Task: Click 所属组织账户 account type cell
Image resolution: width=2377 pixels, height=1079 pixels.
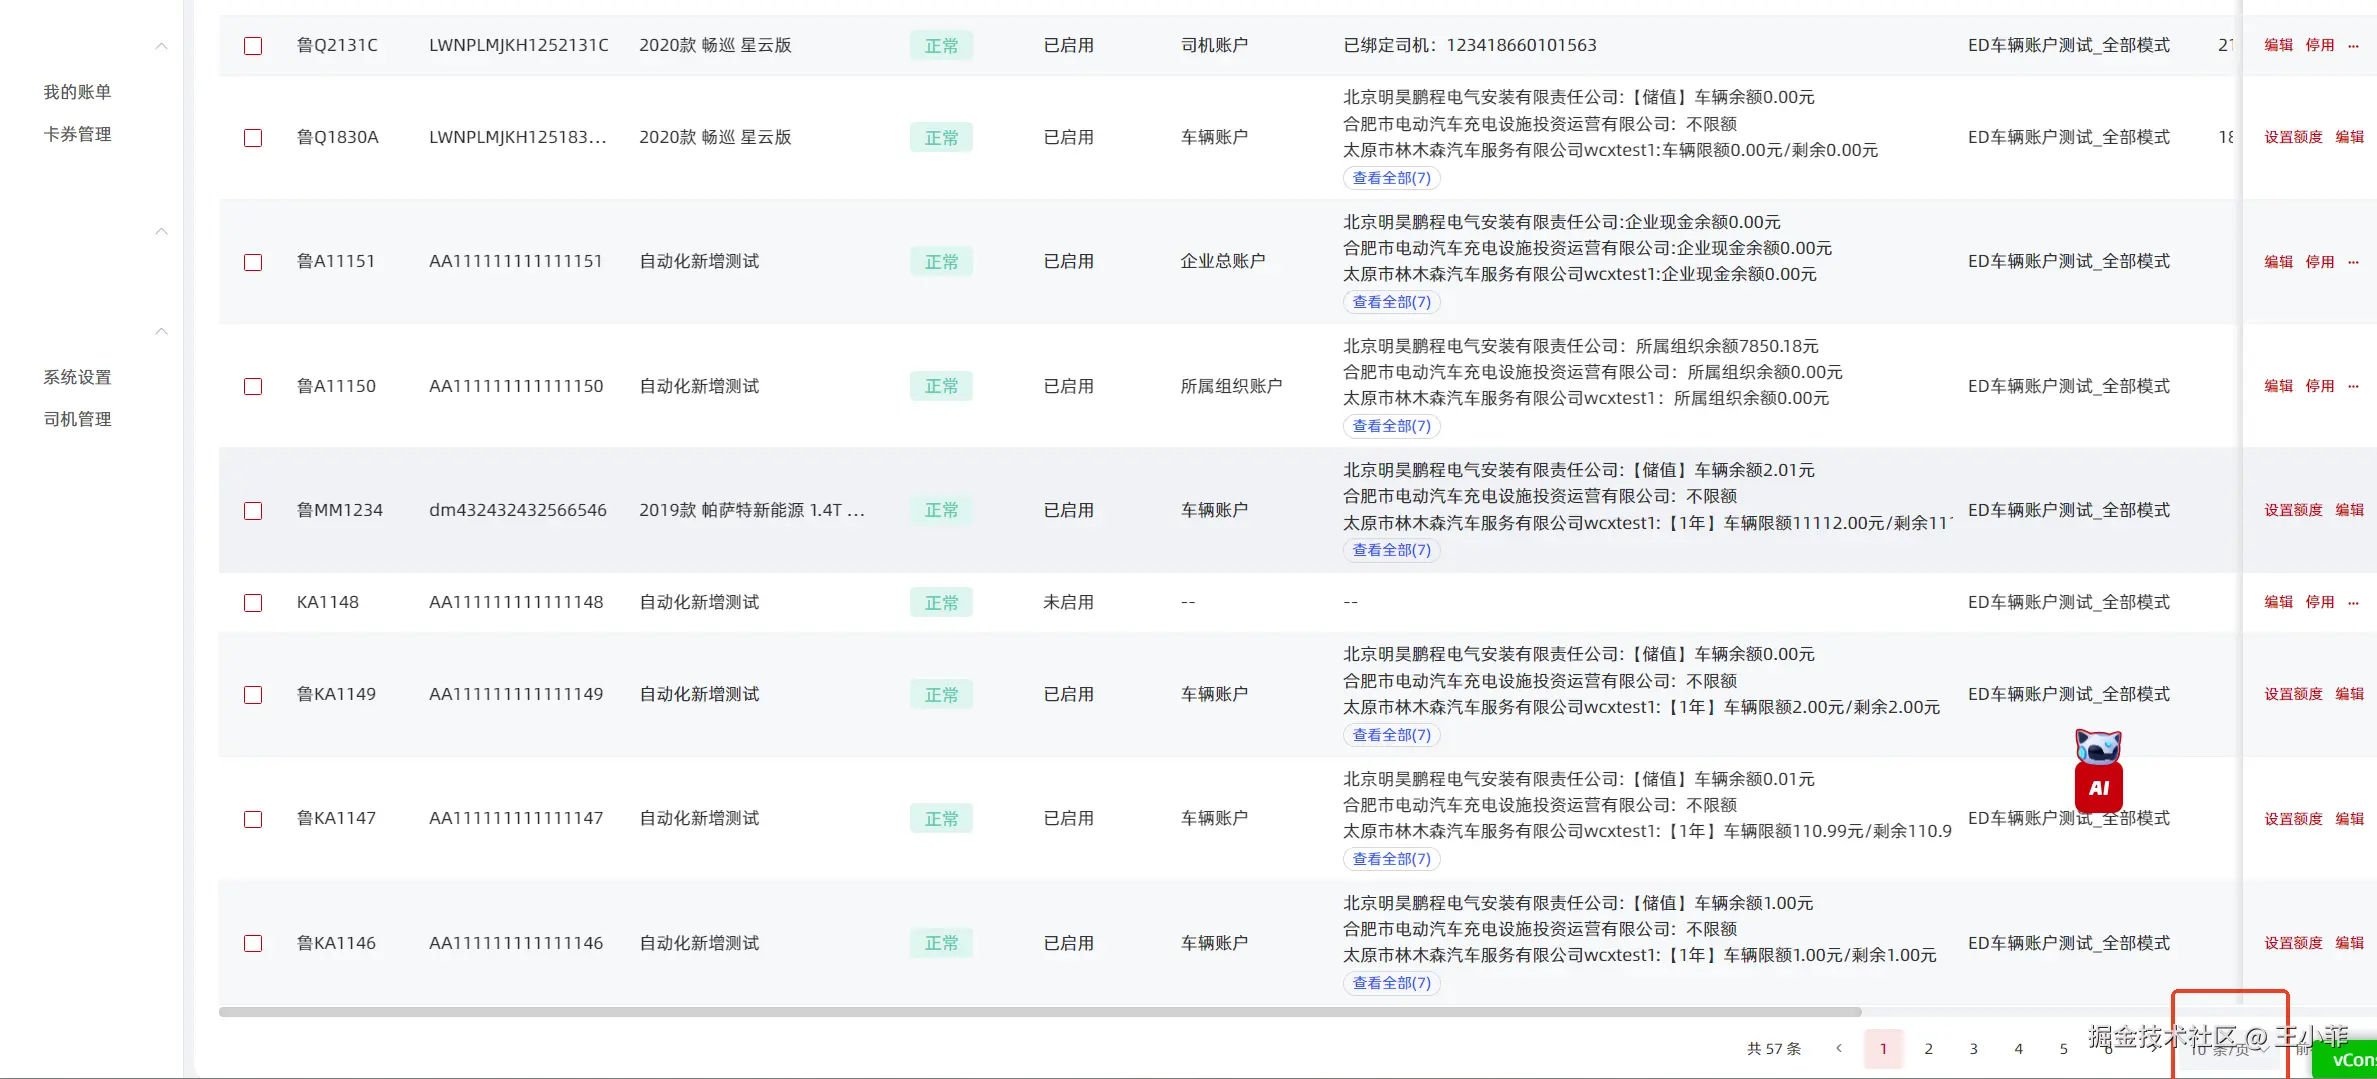Action: [x=1231, y=386]
